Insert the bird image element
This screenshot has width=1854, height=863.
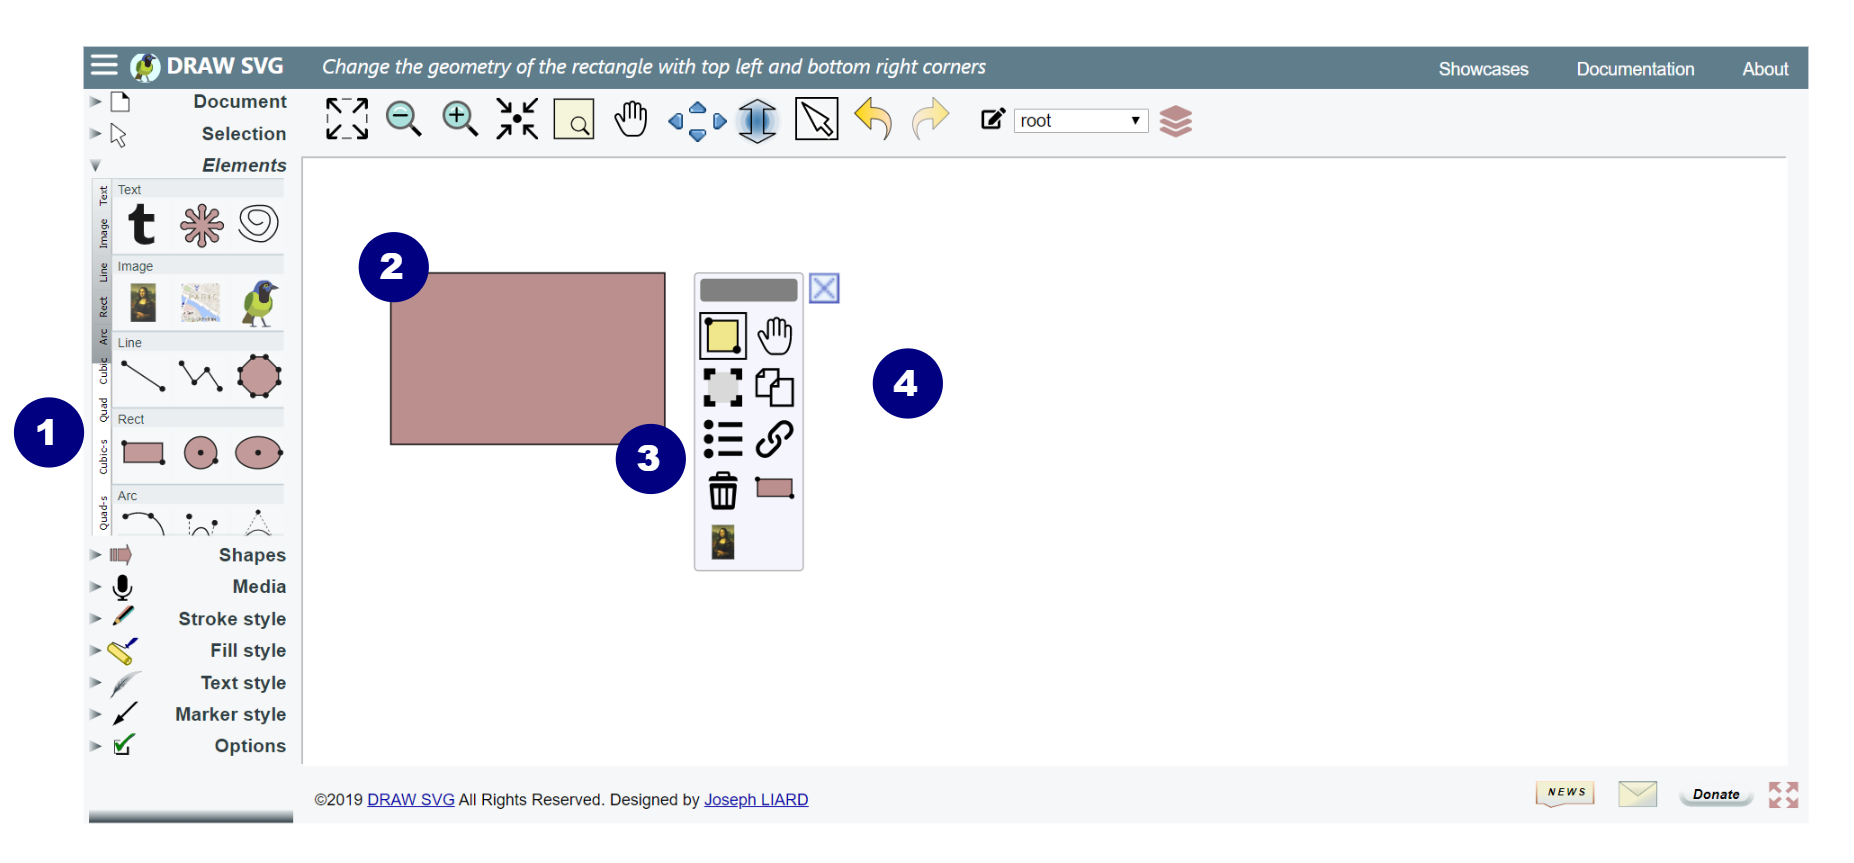coord(259,303)
